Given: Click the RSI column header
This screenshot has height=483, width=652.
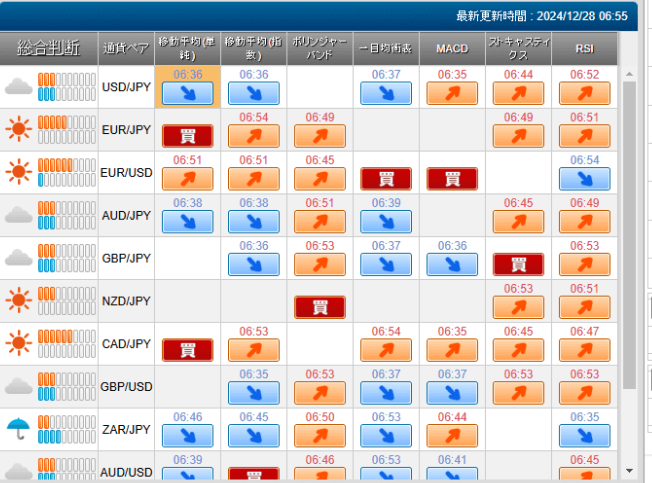Looking at the screenshot, I should tap(584, 48).
